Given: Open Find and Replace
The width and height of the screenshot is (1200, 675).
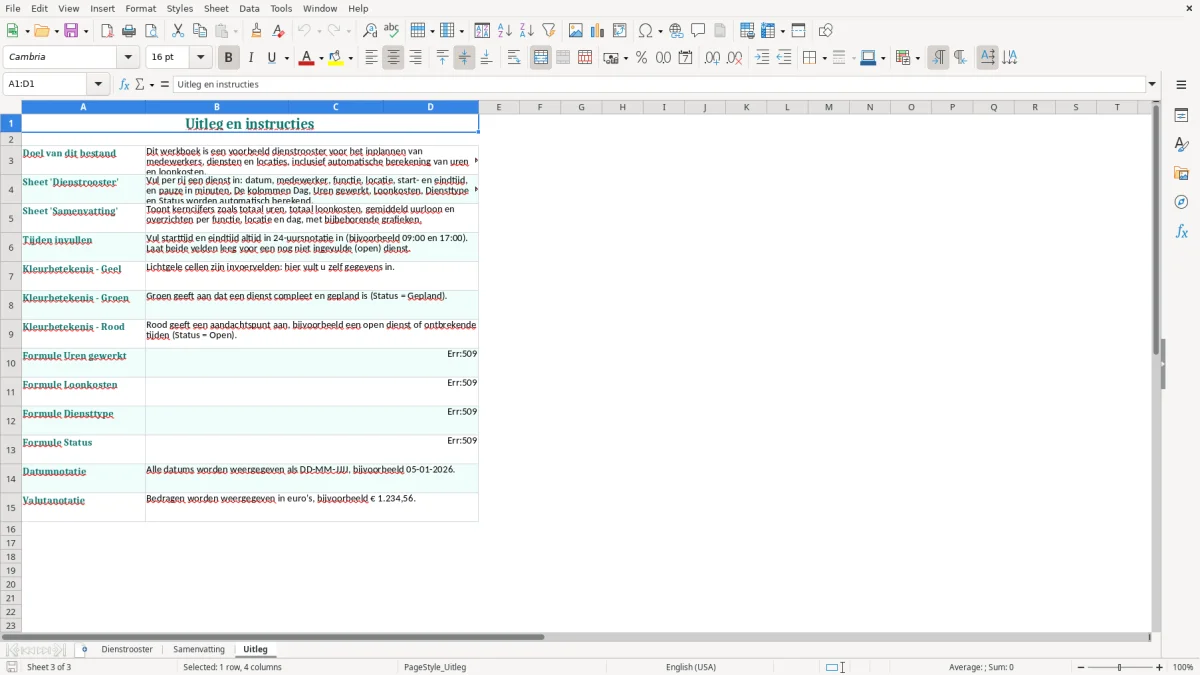Looking at the screenshot, I should tap(370, 31).
